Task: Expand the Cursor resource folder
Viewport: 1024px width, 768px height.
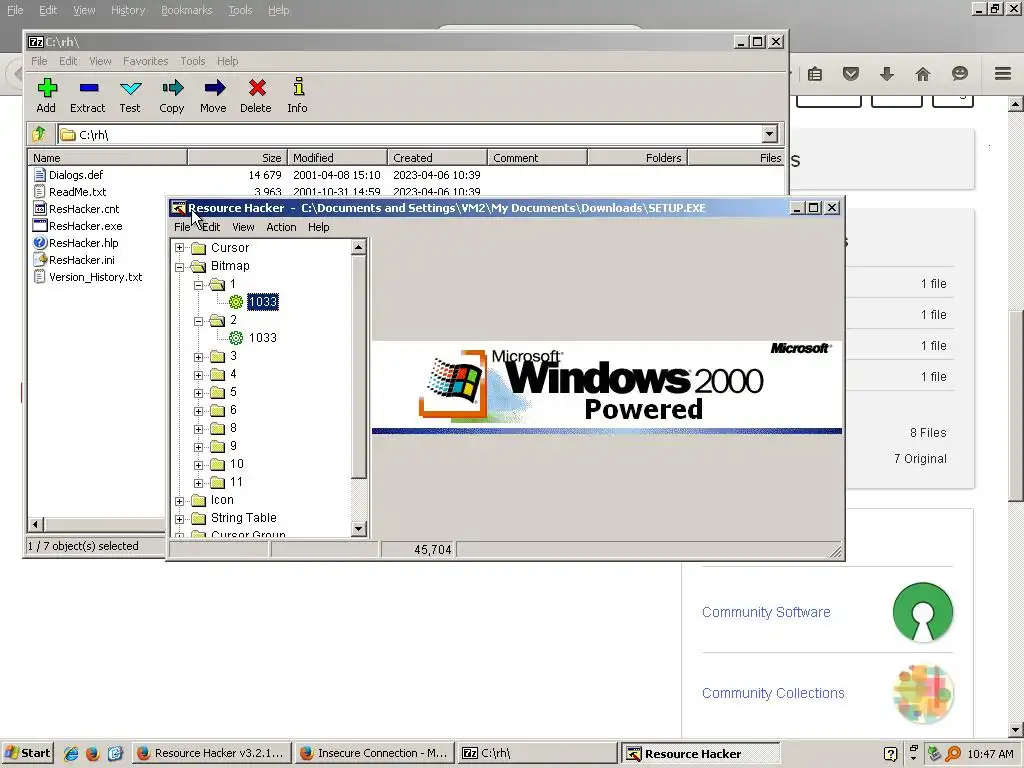Action: [180, 248]
